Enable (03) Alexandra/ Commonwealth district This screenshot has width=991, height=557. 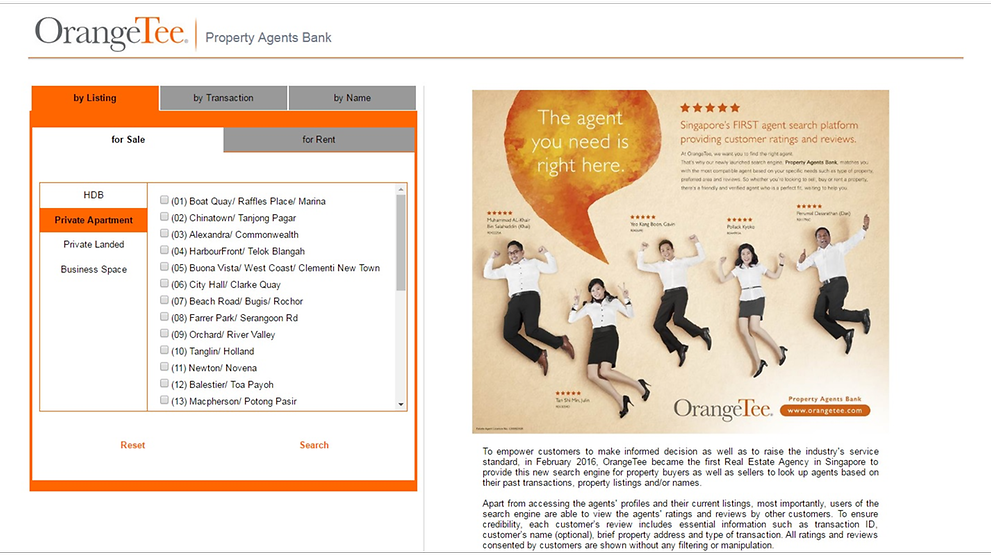(164, 233)
